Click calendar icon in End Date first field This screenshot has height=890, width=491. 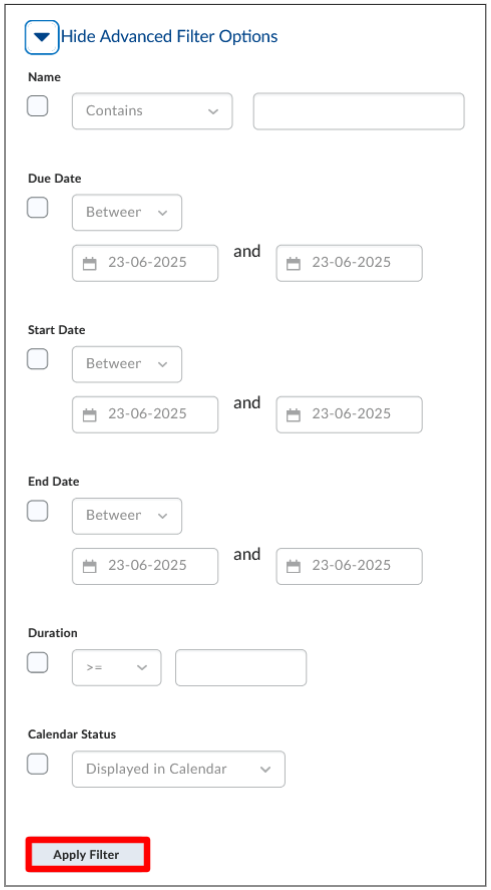pyautogui.click(x=90, y=566)
